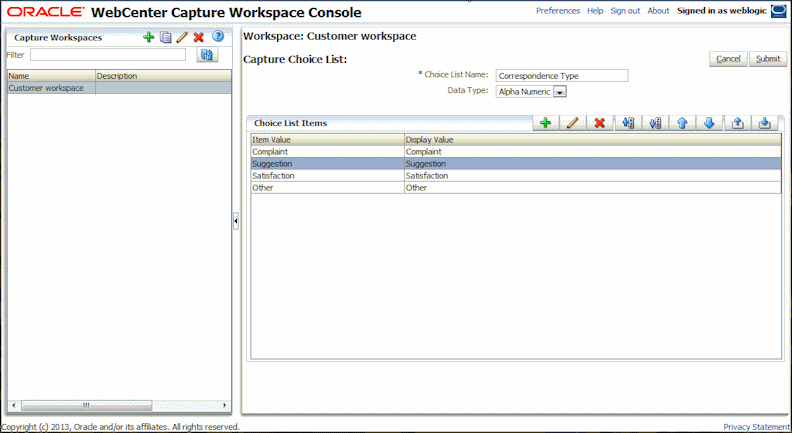Edit workspace with pencil icon in Capture Workspaces
This screenshot has height=433, width=792.
(x=182, y=37)
